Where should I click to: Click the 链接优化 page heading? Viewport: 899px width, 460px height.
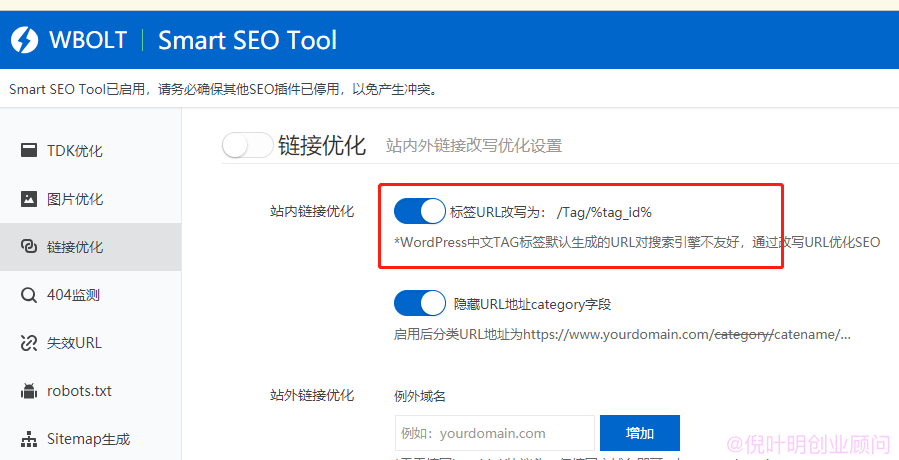[x=322, y=145]
